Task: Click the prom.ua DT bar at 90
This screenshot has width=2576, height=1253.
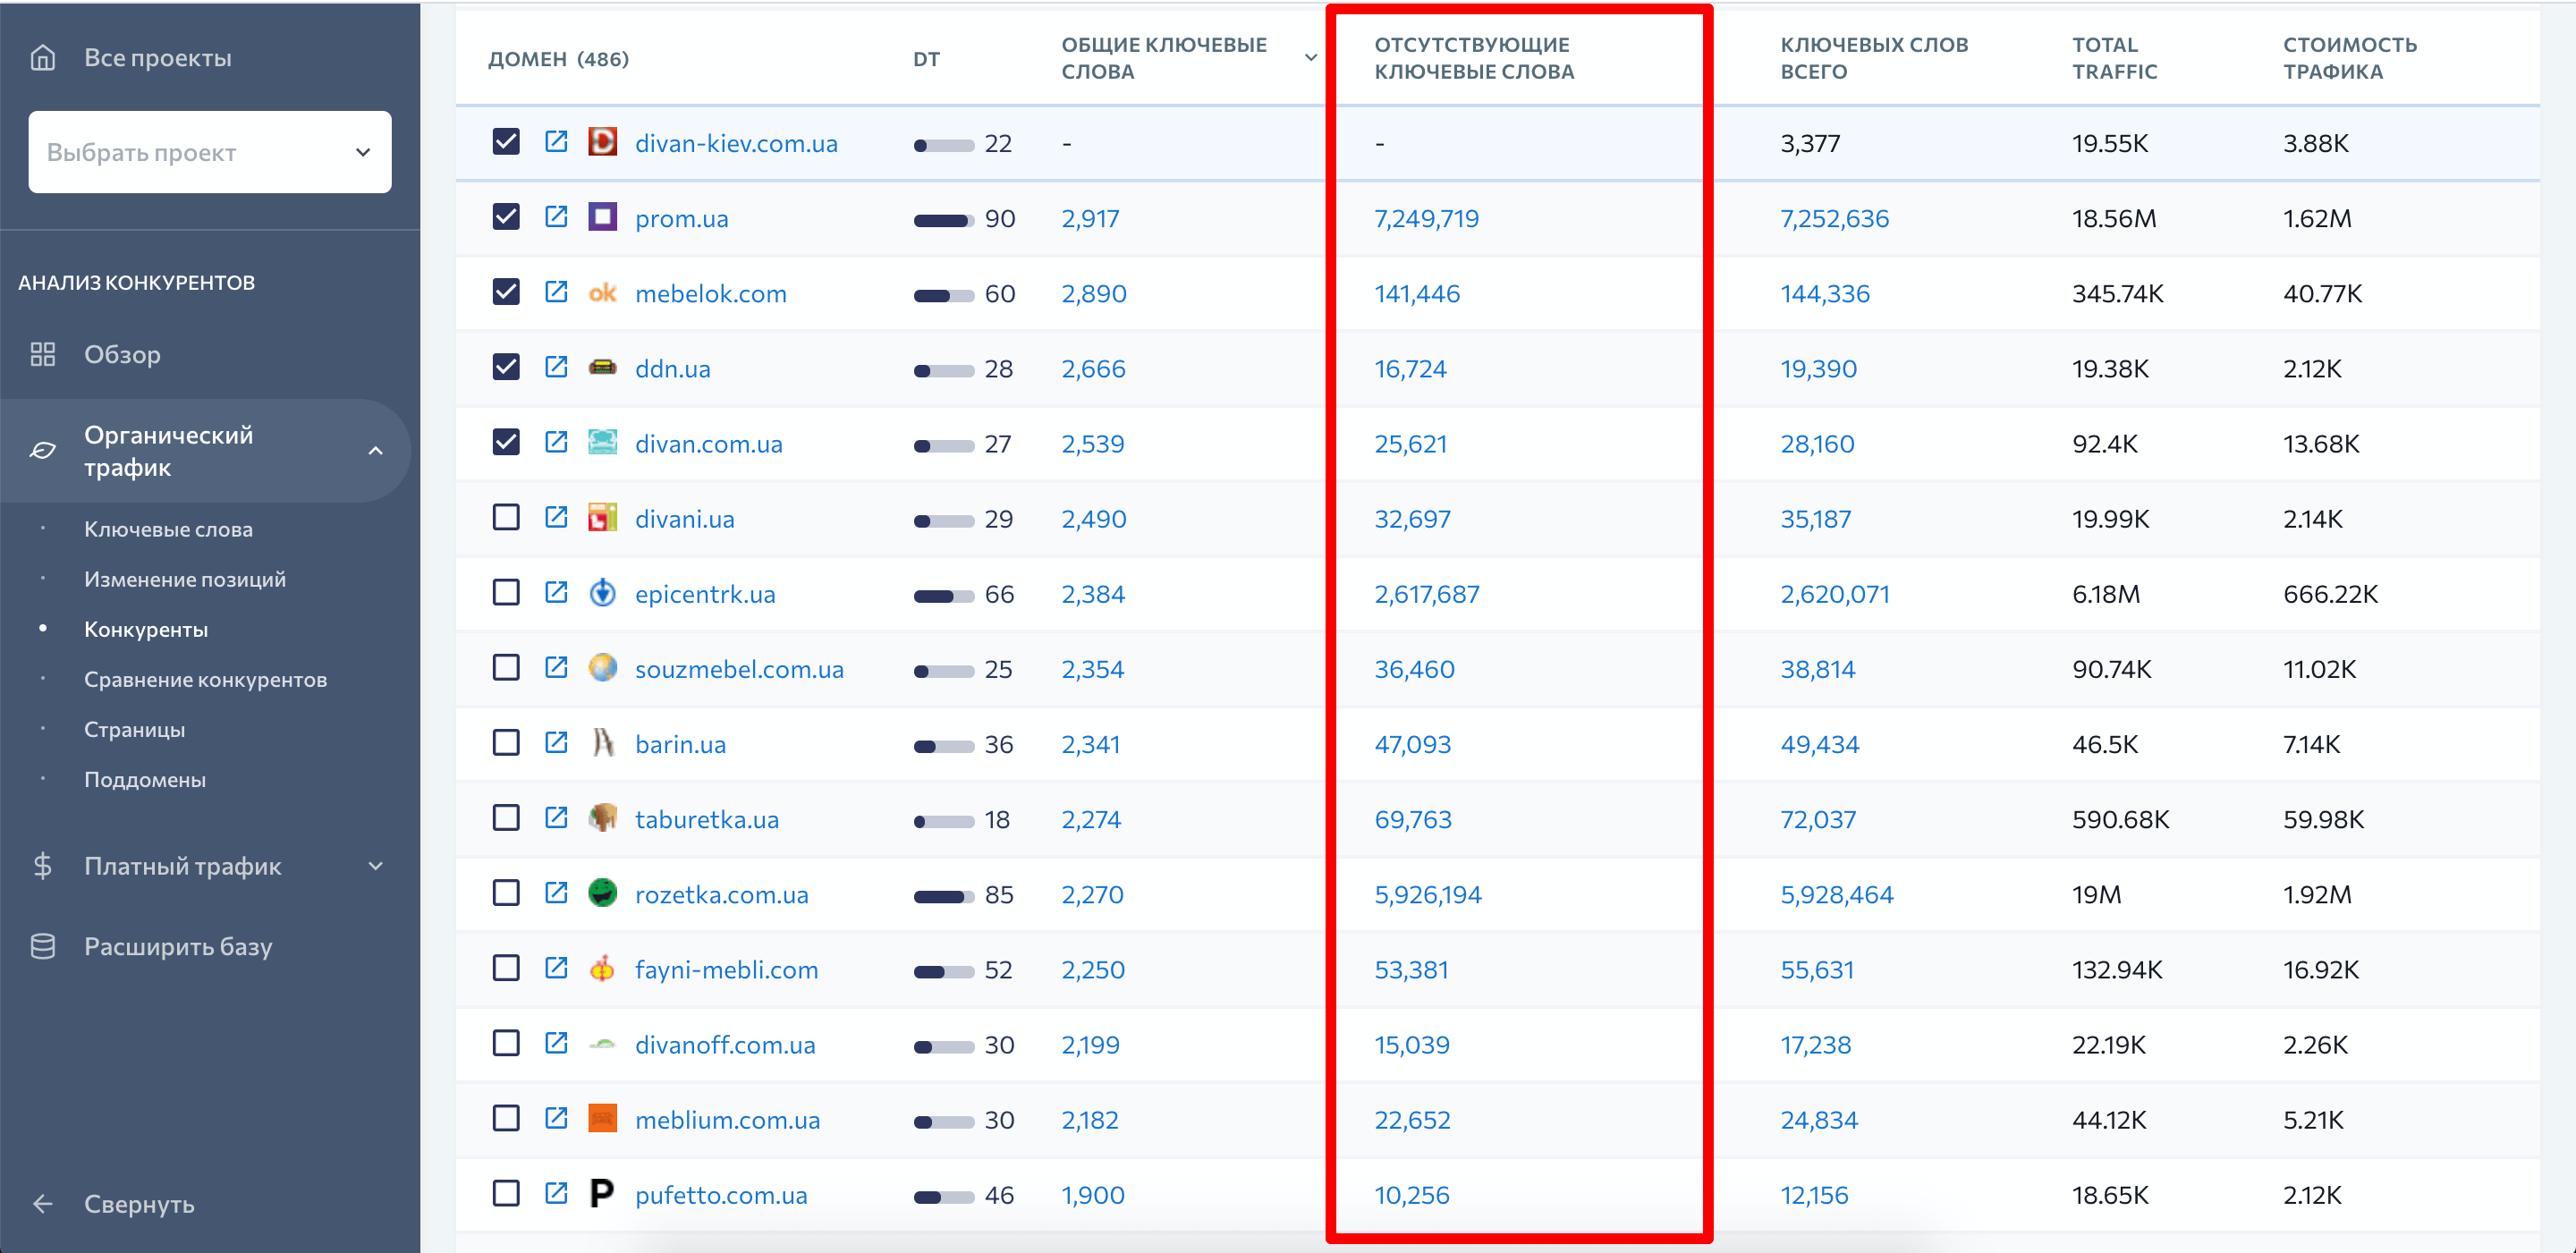Action: tap(943, 221)
